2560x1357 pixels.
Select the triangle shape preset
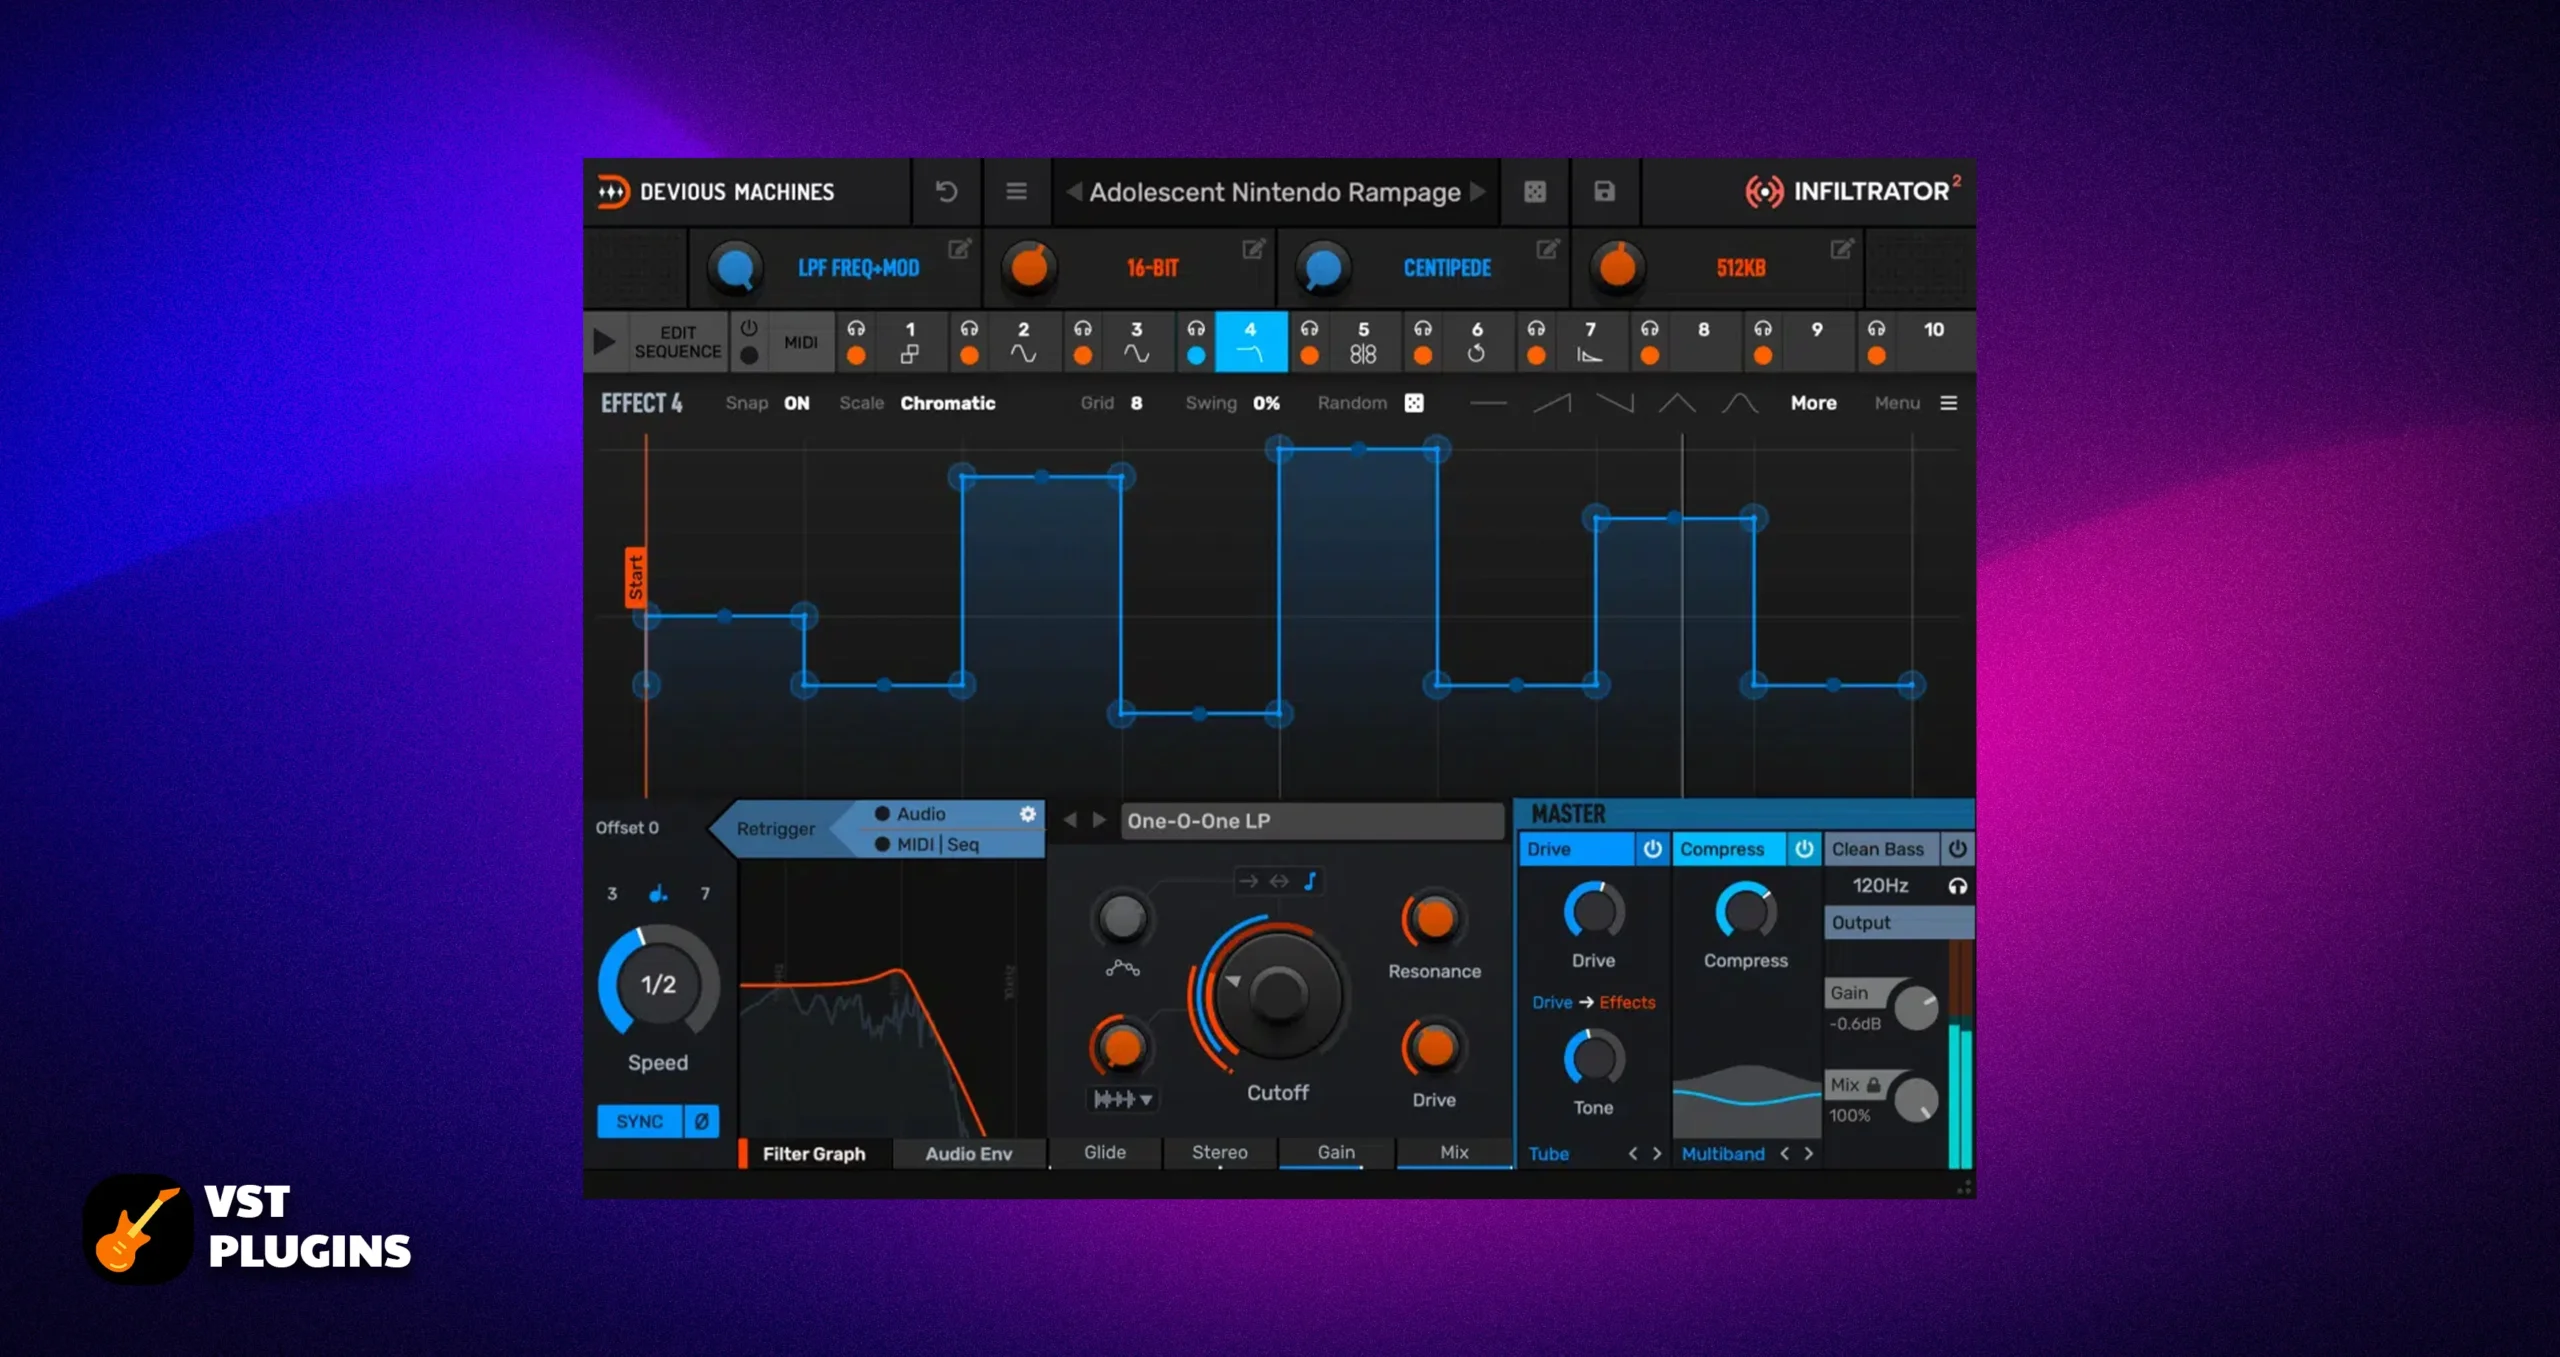click(x=1677, y=403)
